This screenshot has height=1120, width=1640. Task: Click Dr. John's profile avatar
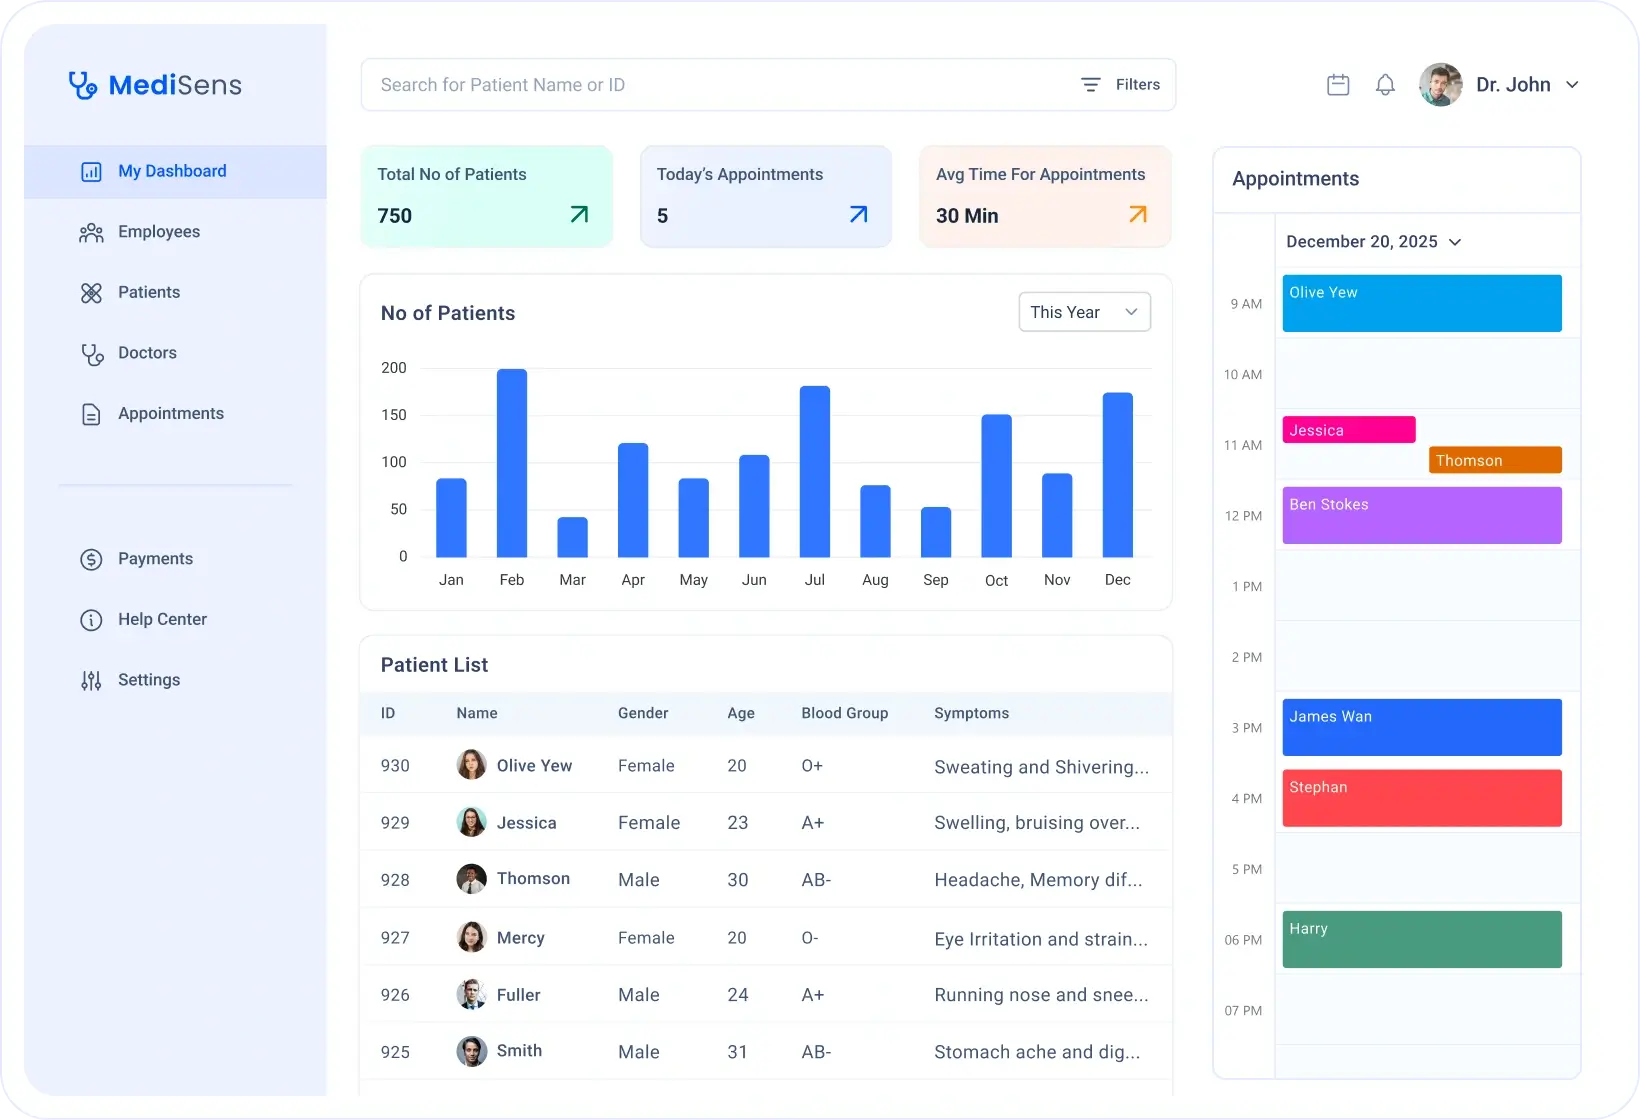1440,85
